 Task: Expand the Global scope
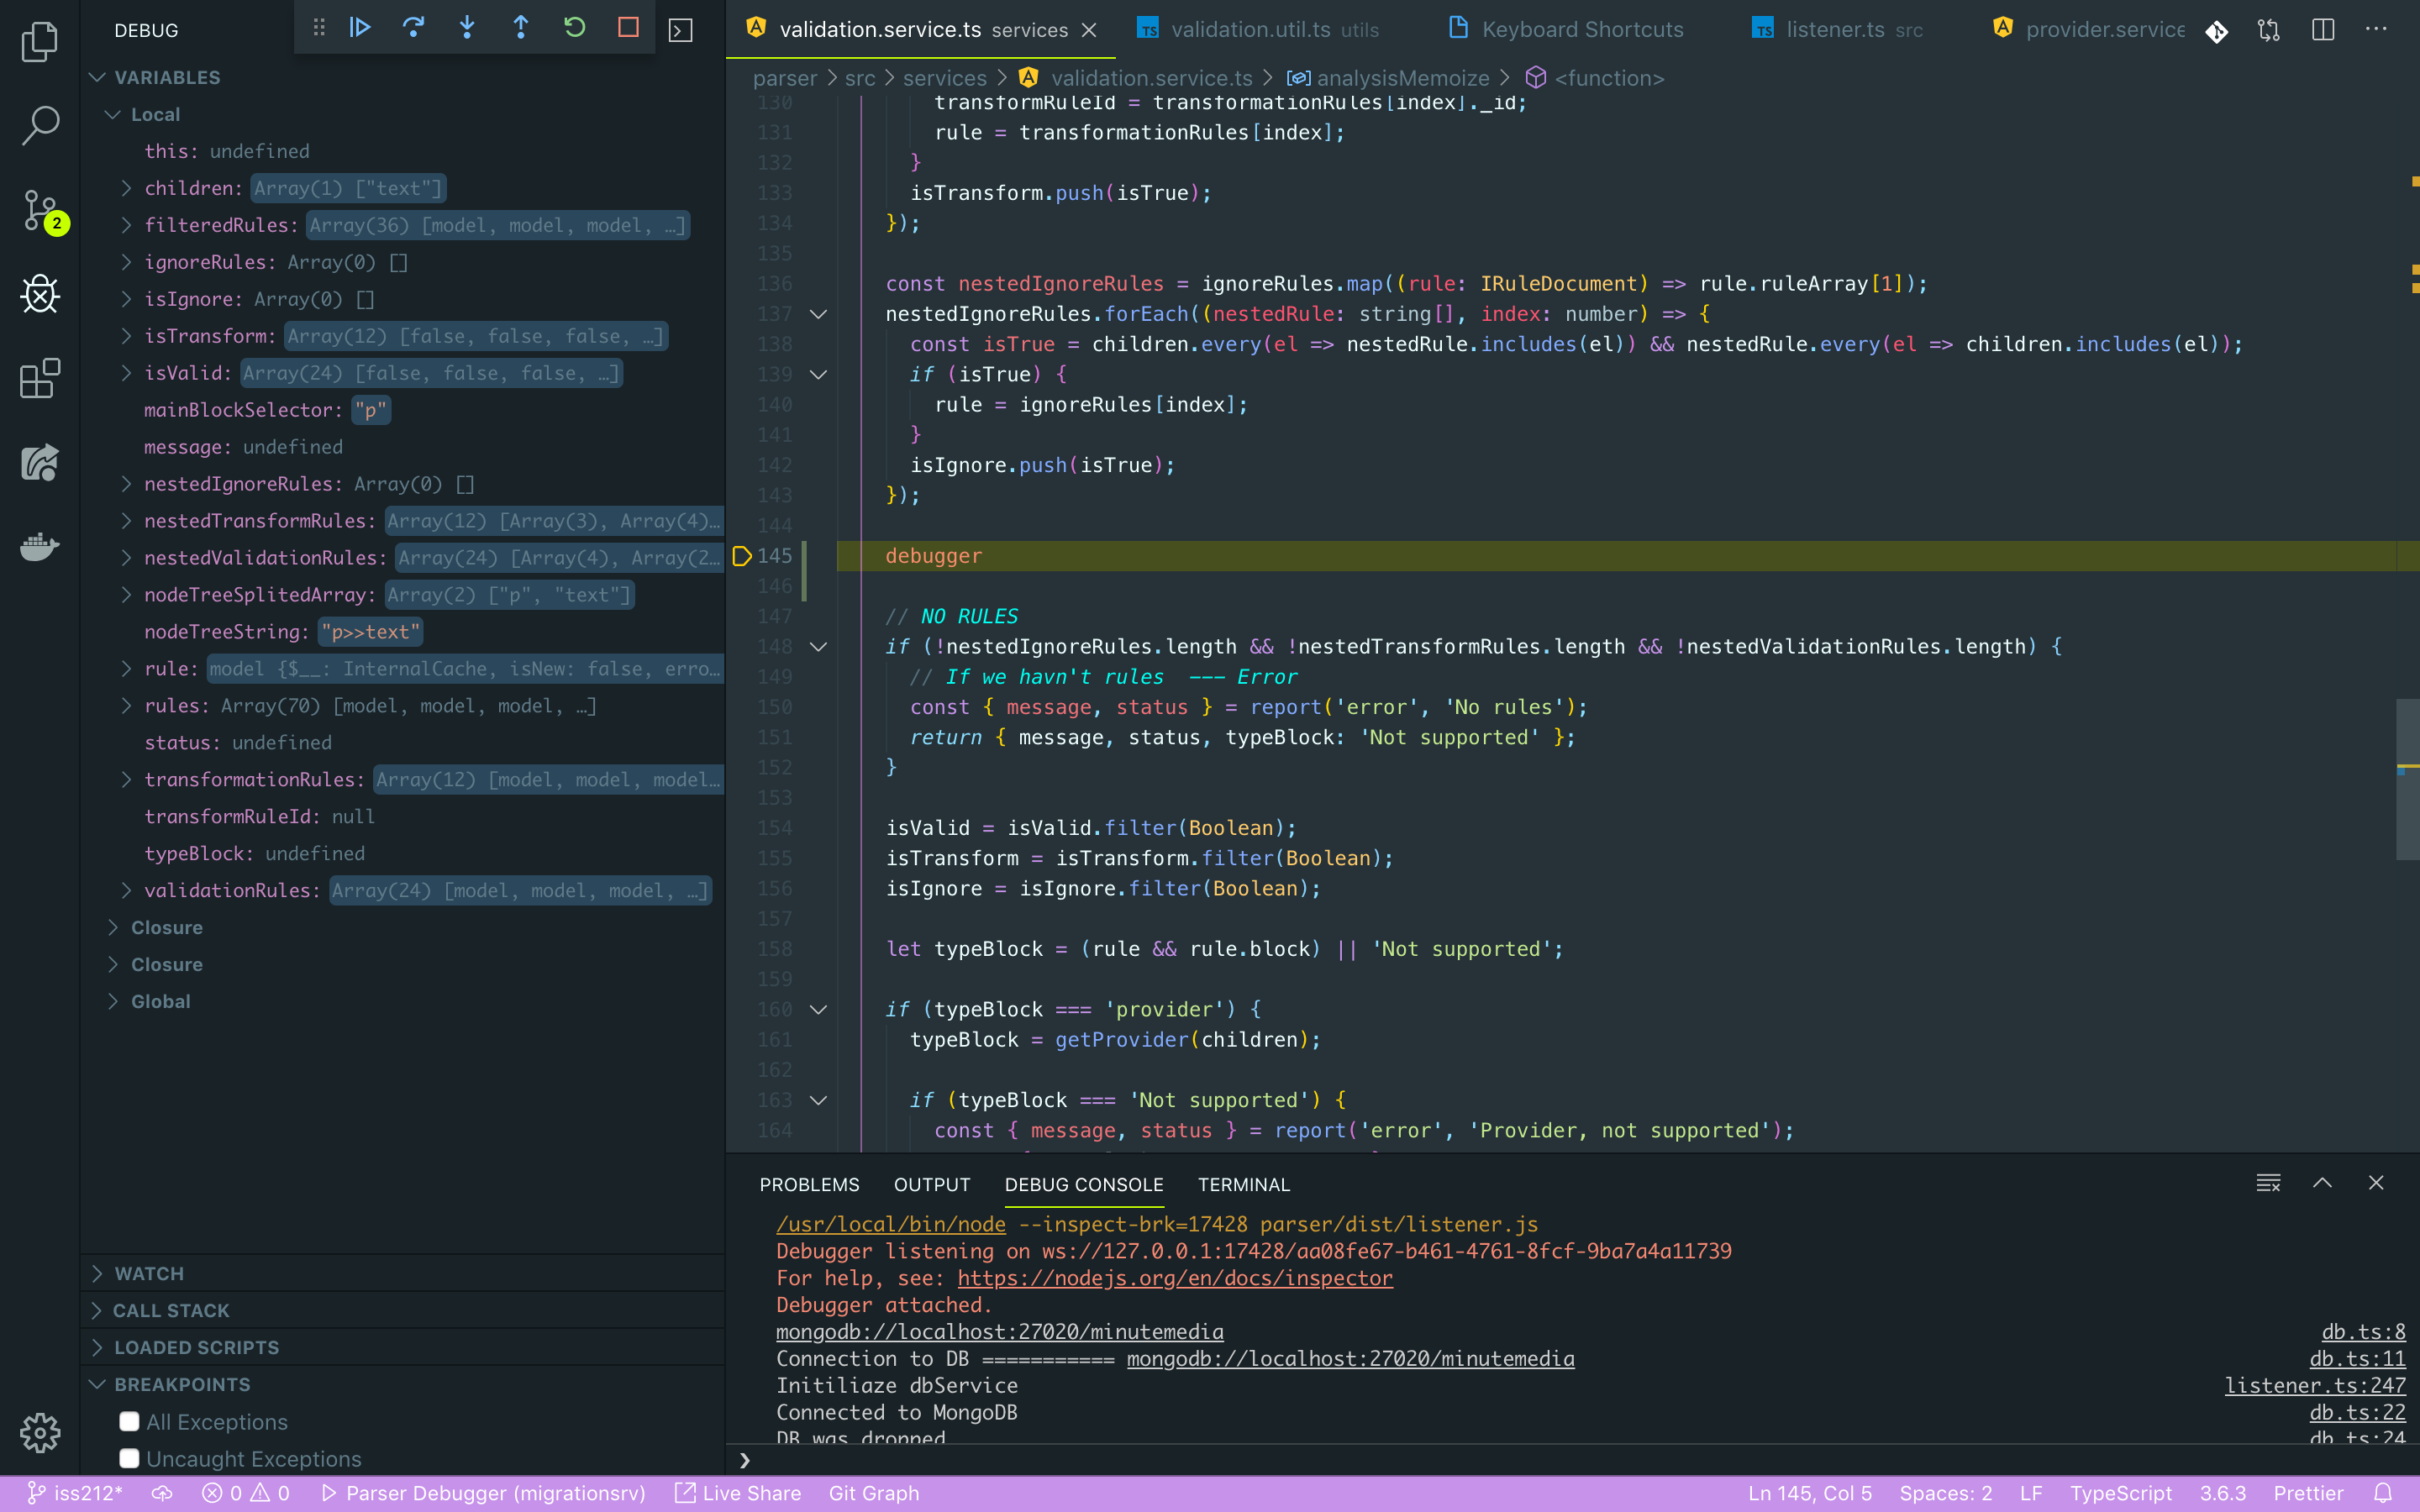point(113,1001)
